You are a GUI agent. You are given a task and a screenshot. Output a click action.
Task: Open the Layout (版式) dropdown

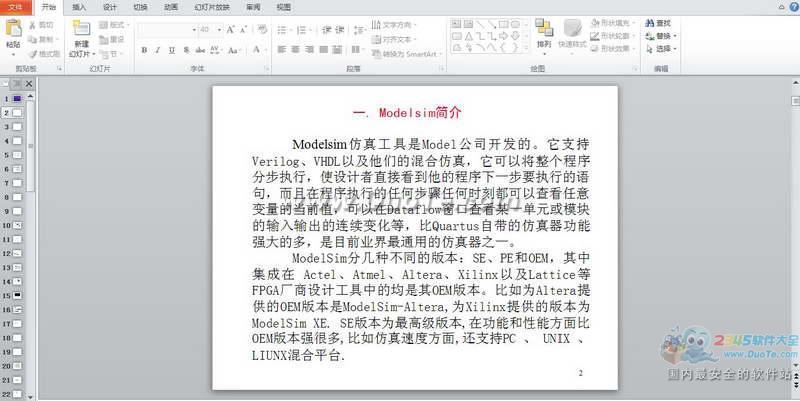tap(114, 24)
